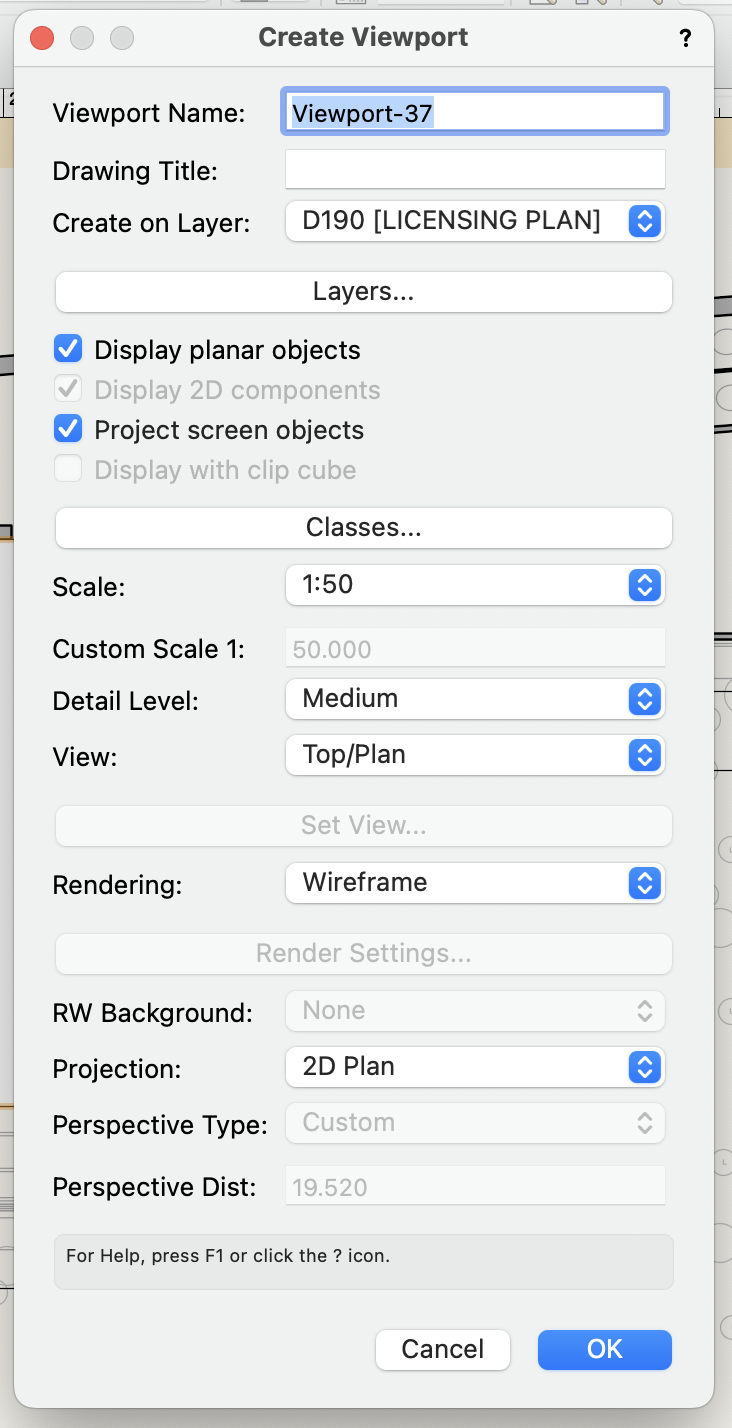
Task: Disable Display planar objects
Action: pos(67,349)
